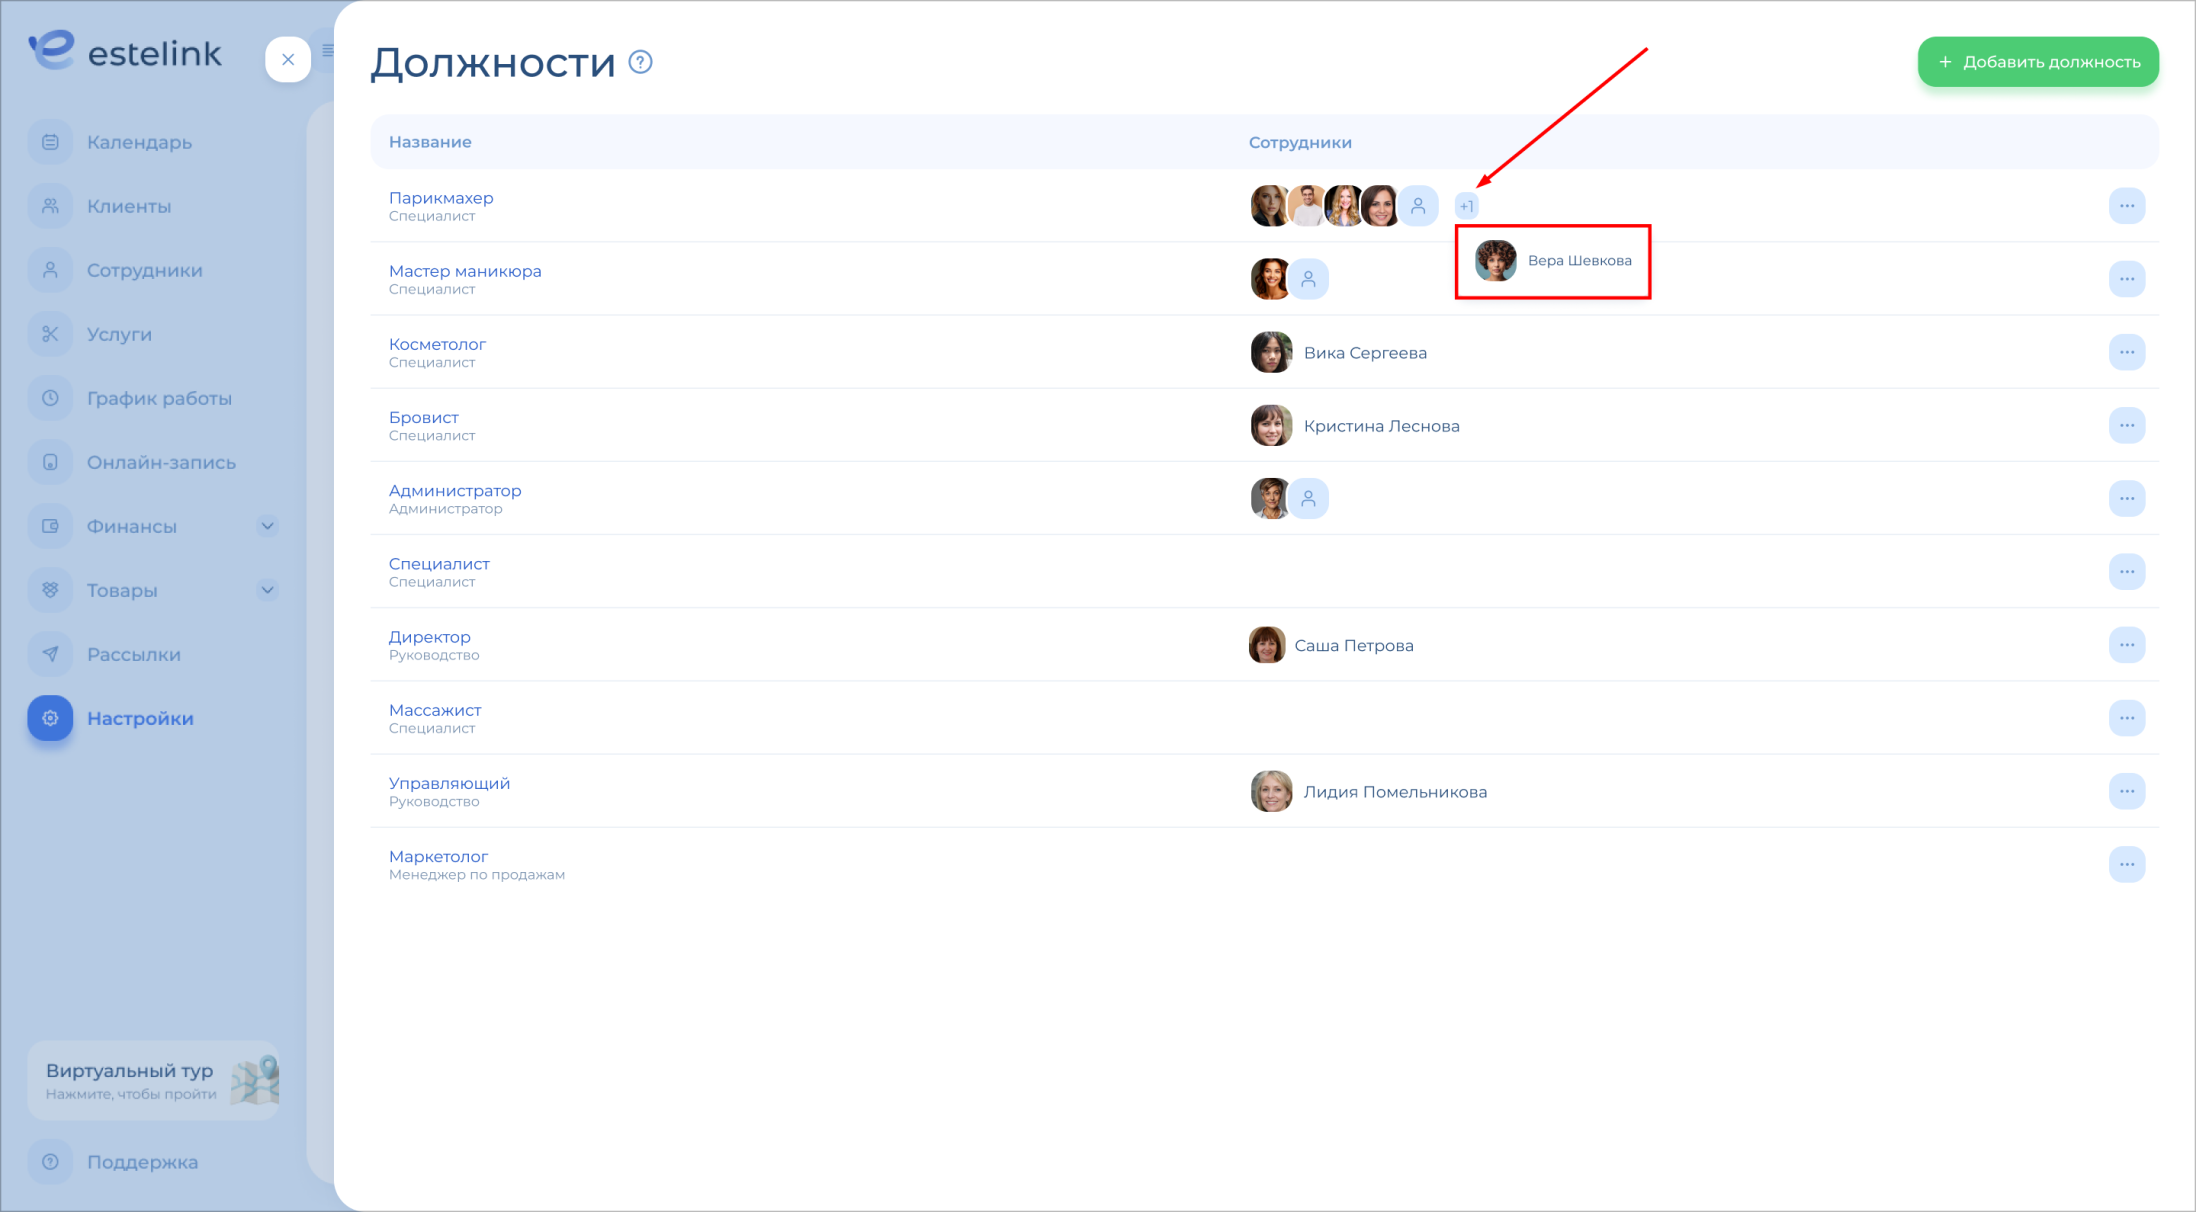Click the estelink logo
This screenshot has width=2196, height=1212.
(125, 51)
